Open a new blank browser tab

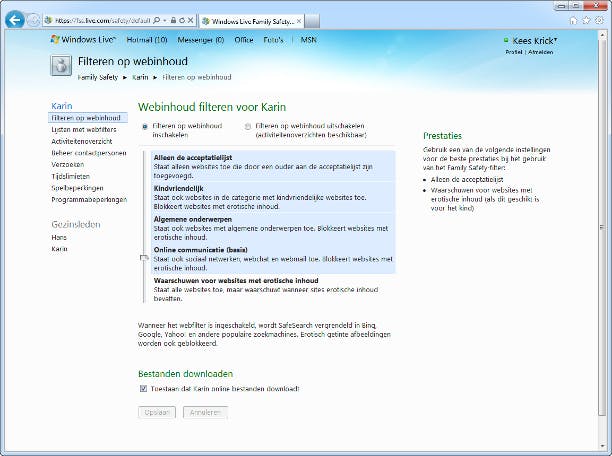(312, 21)
